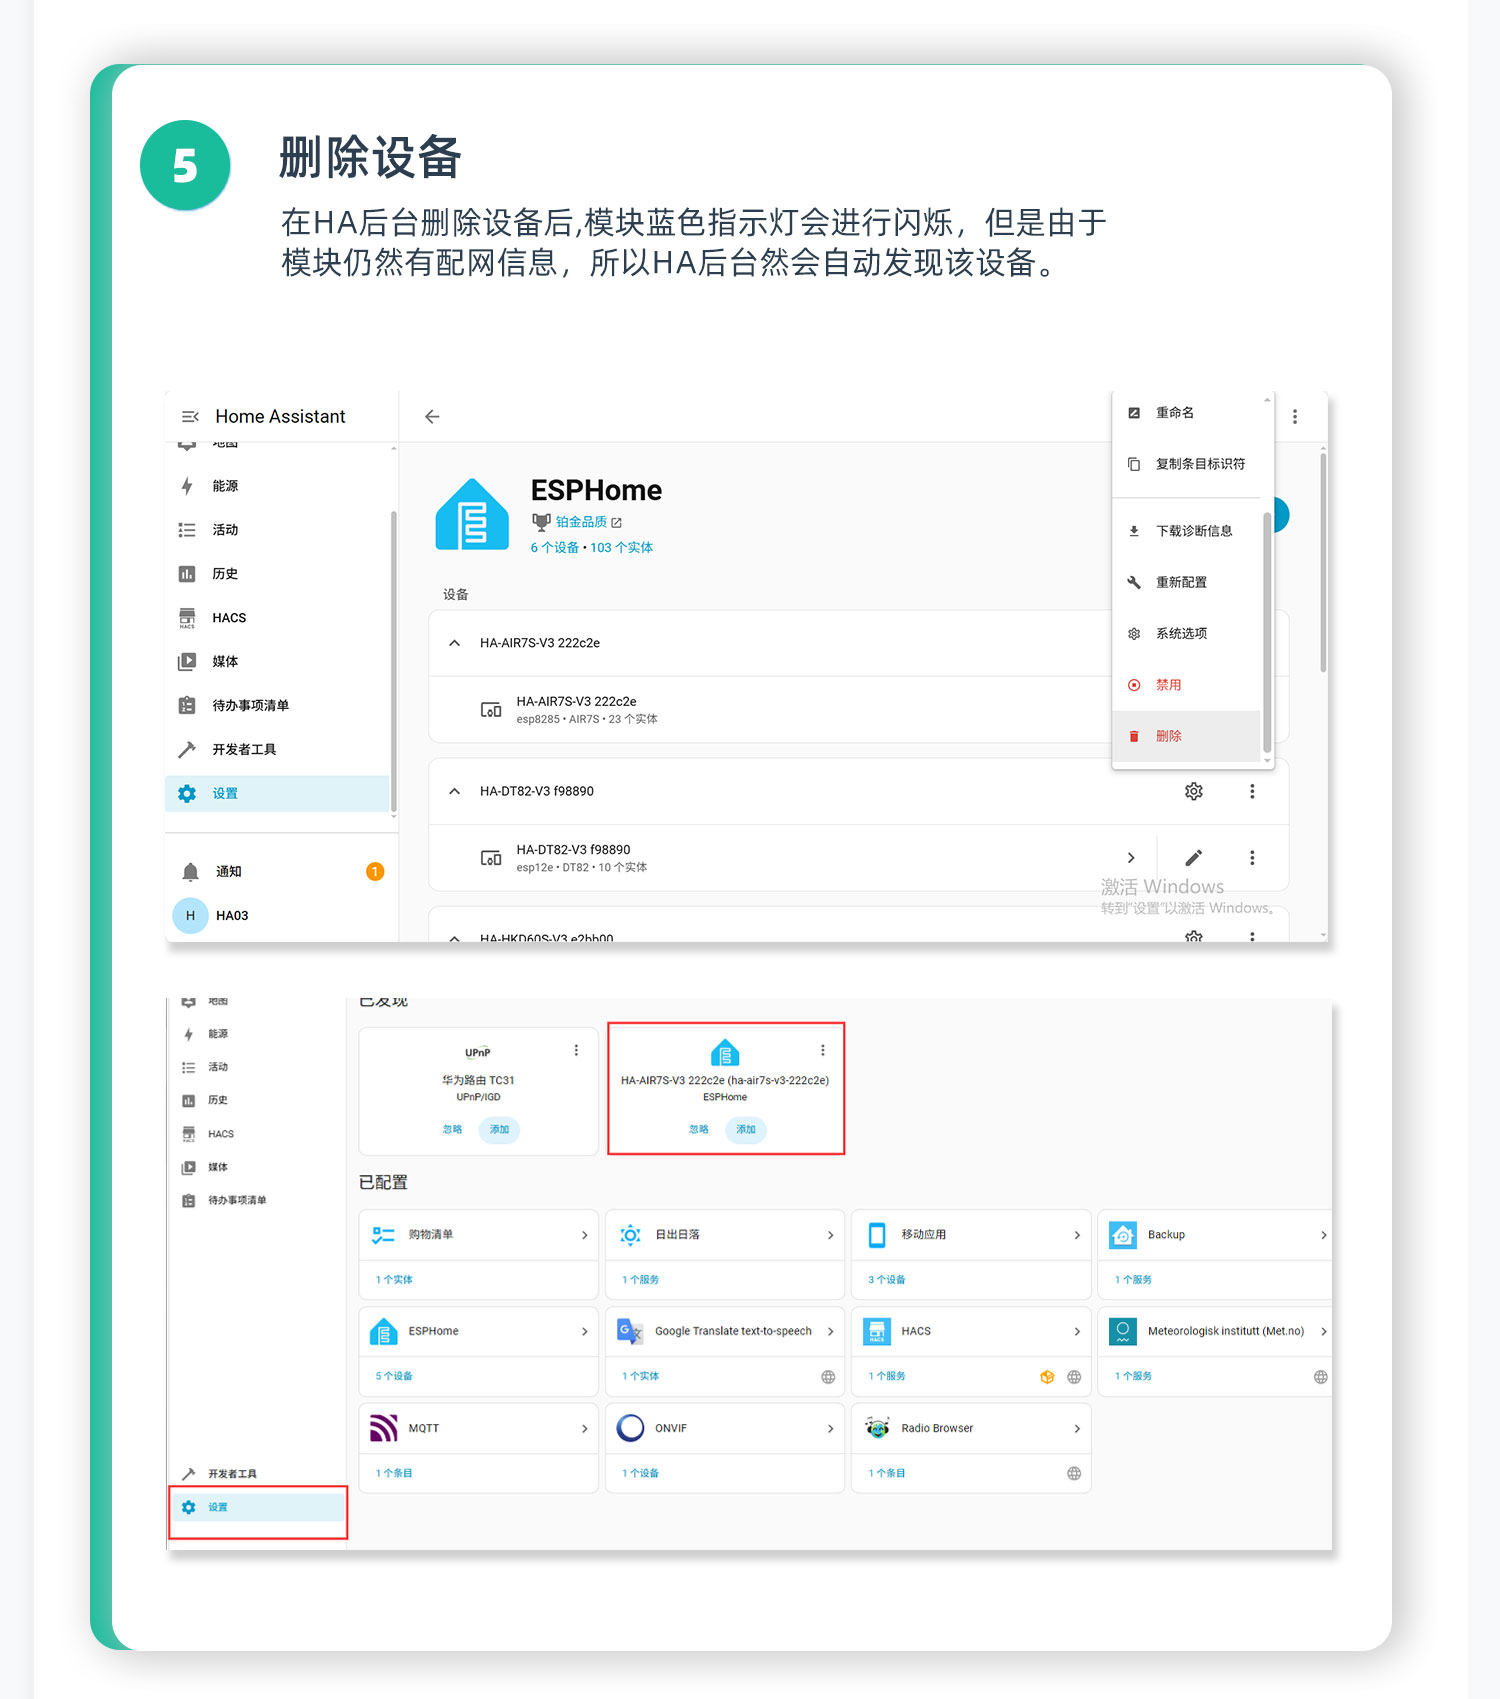Choose 系统选项 from the context menu

tap(1187, 633)
